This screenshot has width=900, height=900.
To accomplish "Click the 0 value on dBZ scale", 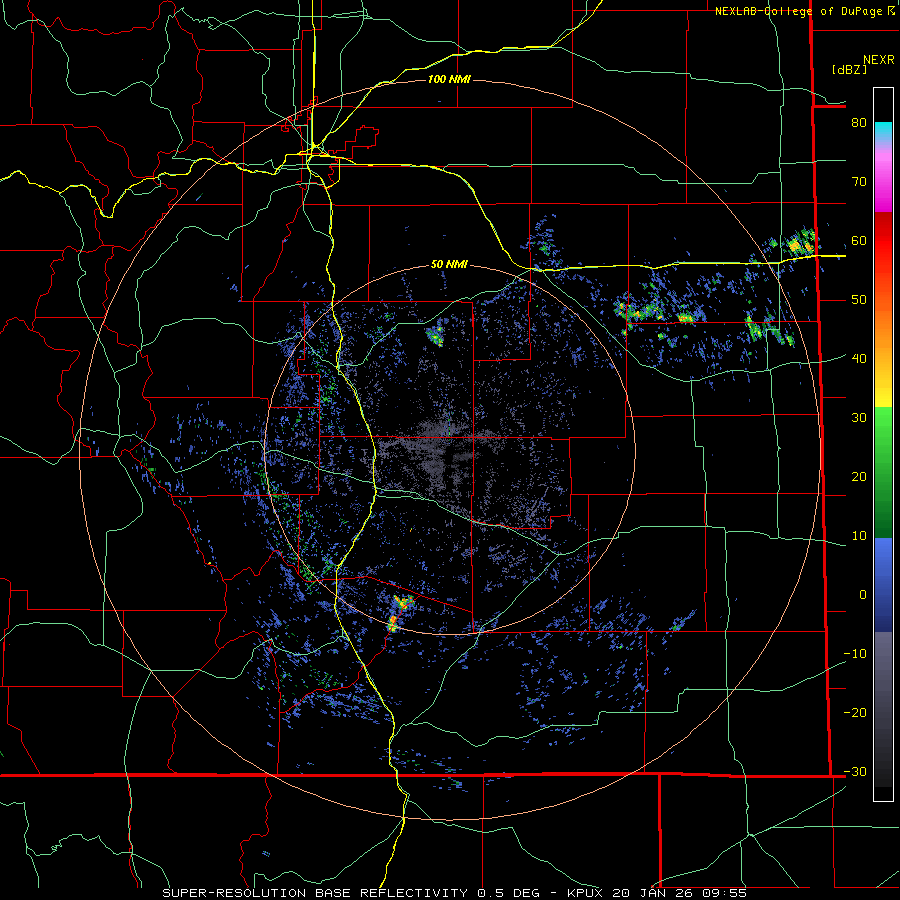I will pos(863,595).
